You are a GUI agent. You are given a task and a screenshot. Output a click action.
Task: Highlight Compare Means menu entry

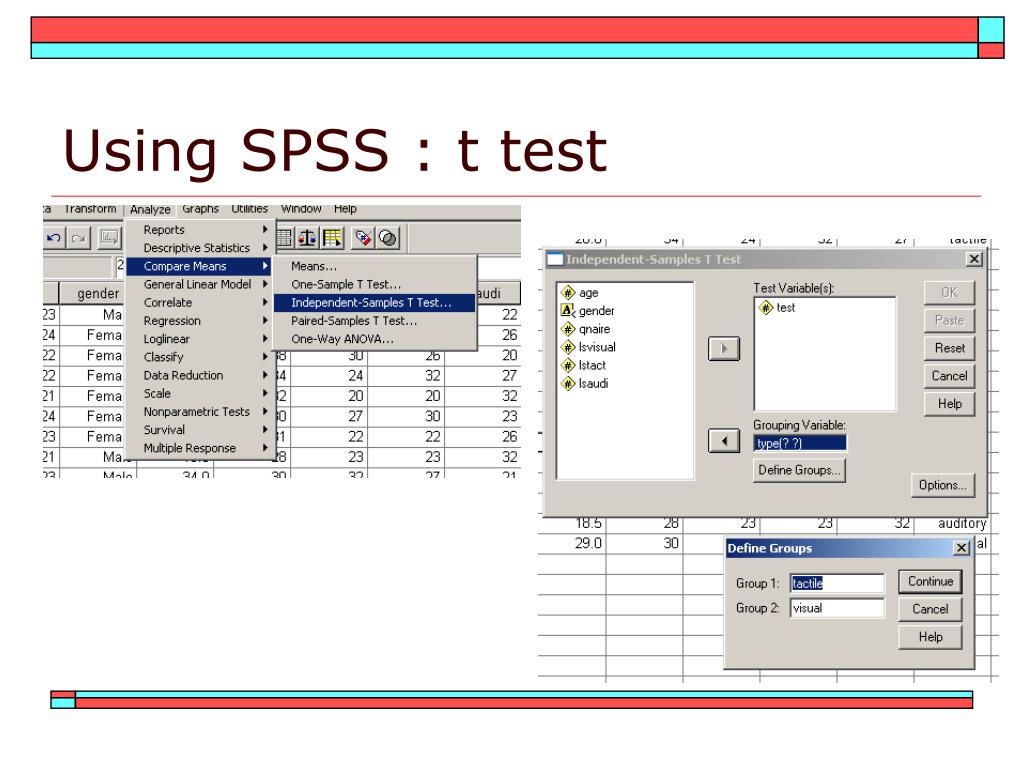[x=199, y=266]
